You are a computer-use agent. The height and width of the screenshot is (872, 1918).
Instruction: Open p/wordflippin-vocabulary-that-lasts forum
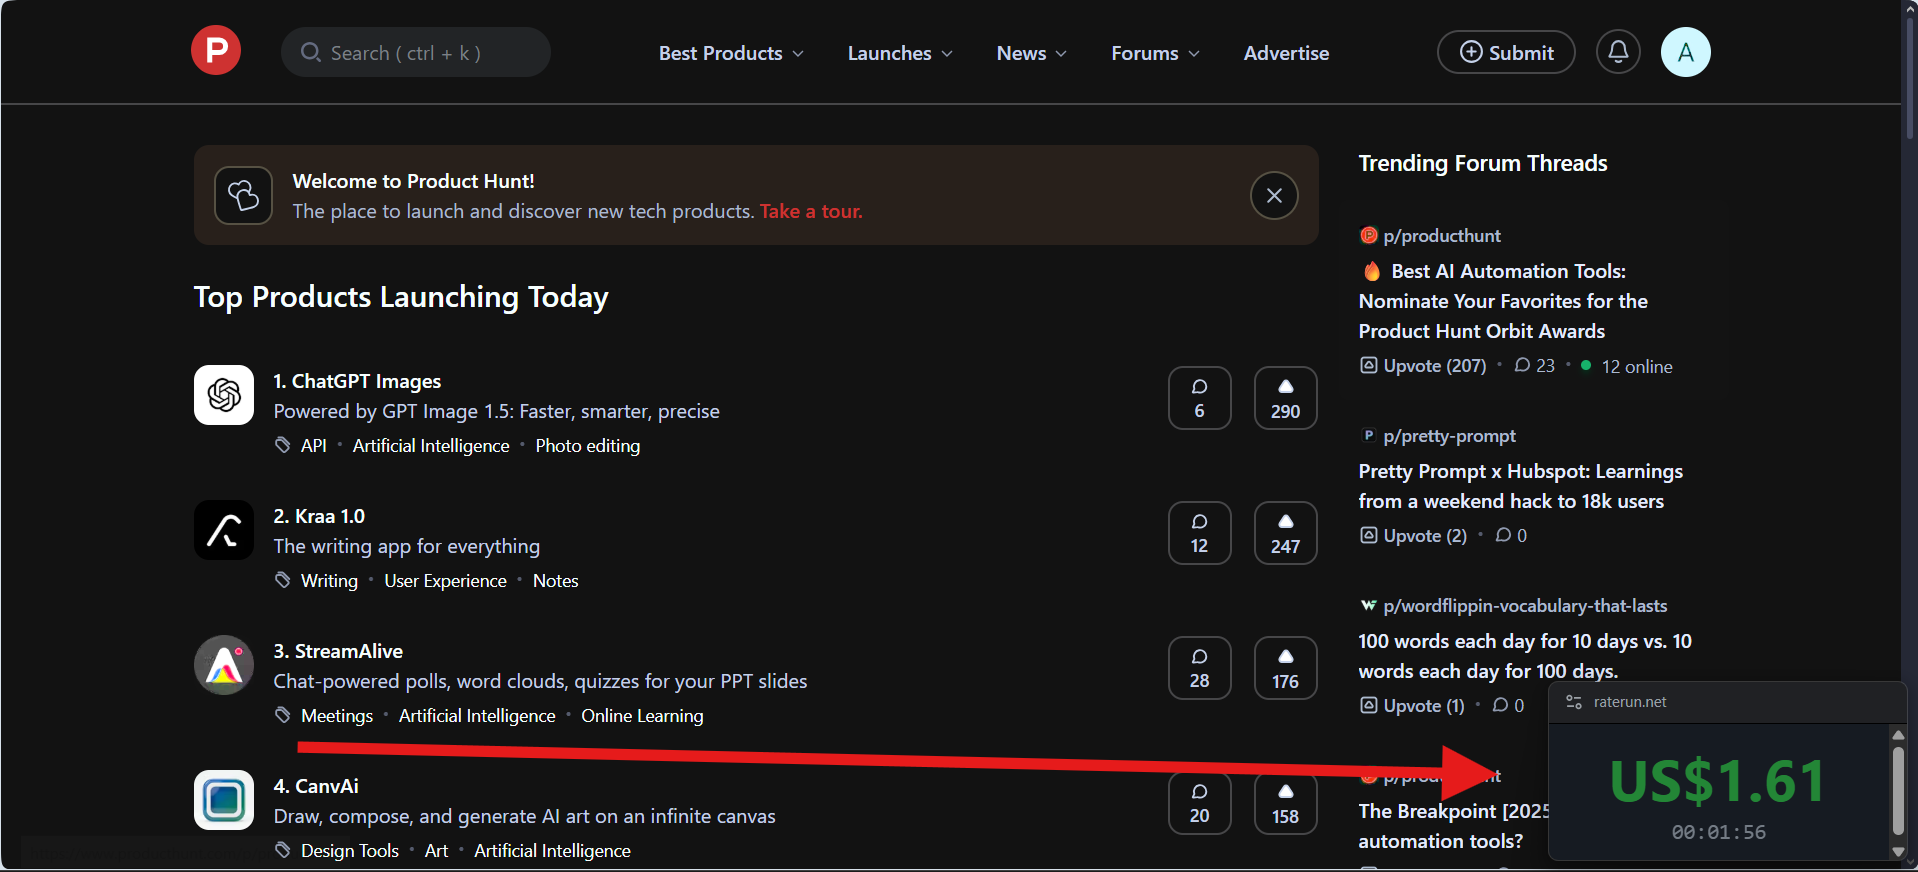click(1525, 606)
